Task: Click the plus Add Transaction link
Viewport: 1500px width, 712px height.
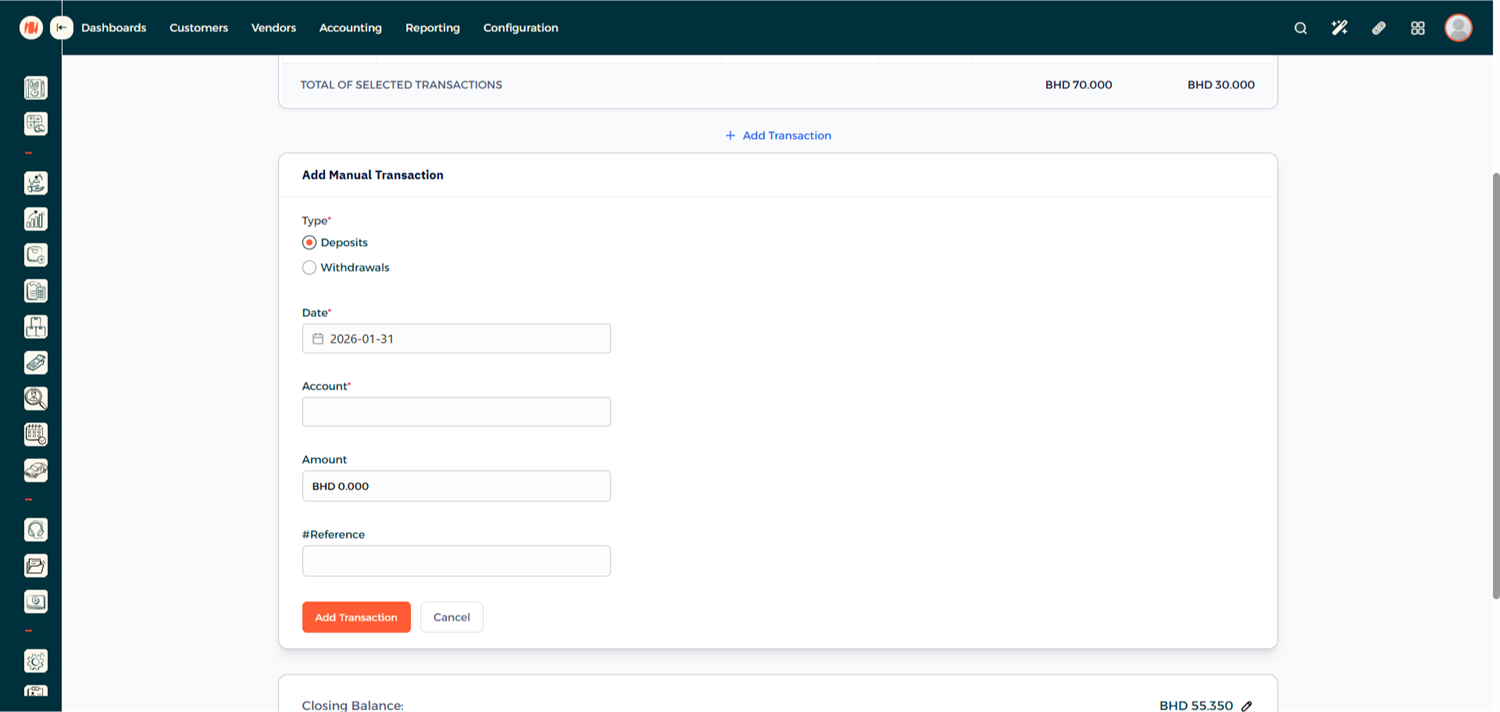Action: (x=778, y=135)
